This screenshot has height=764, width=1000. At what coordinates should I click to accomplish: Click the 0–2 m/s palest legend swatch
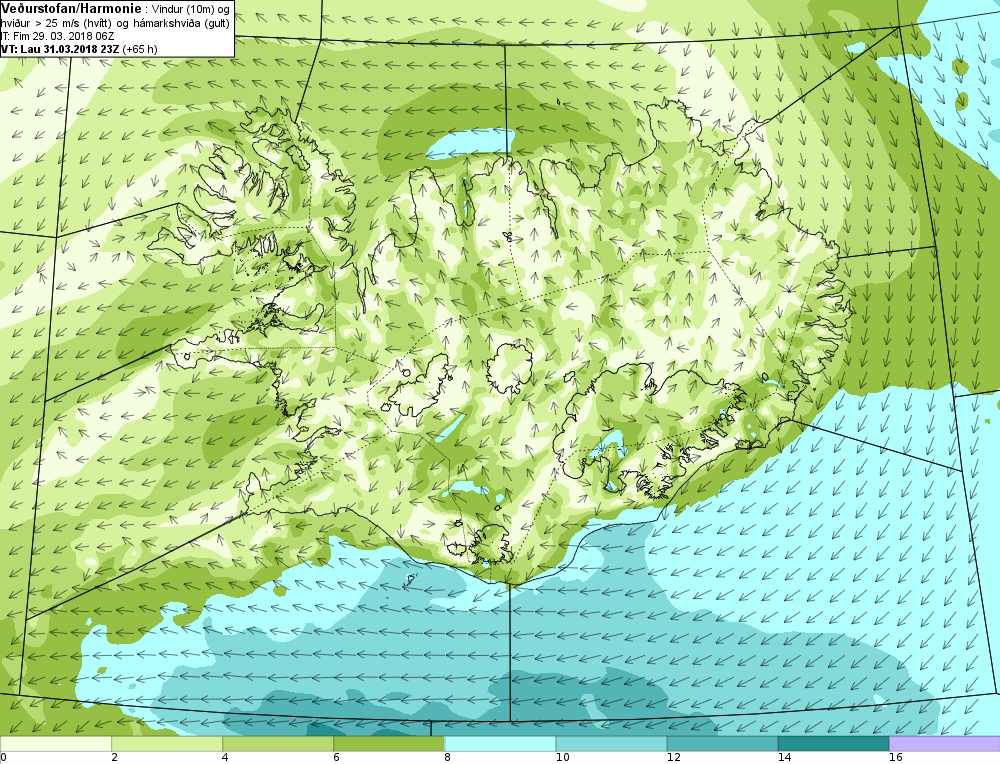click(55, 744)
